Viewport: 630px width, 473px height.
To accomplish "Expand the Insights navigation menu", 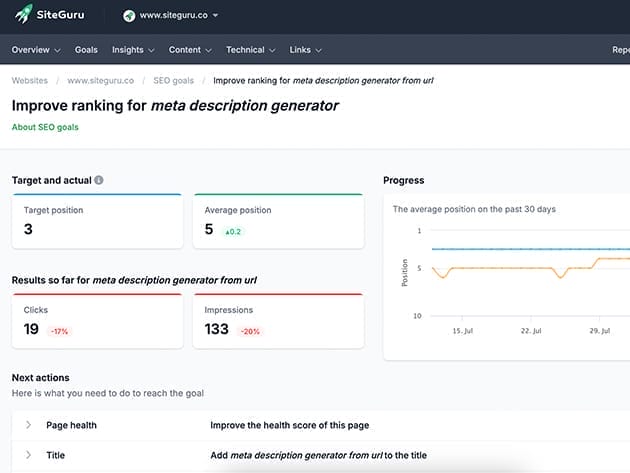I will [133, 49].
